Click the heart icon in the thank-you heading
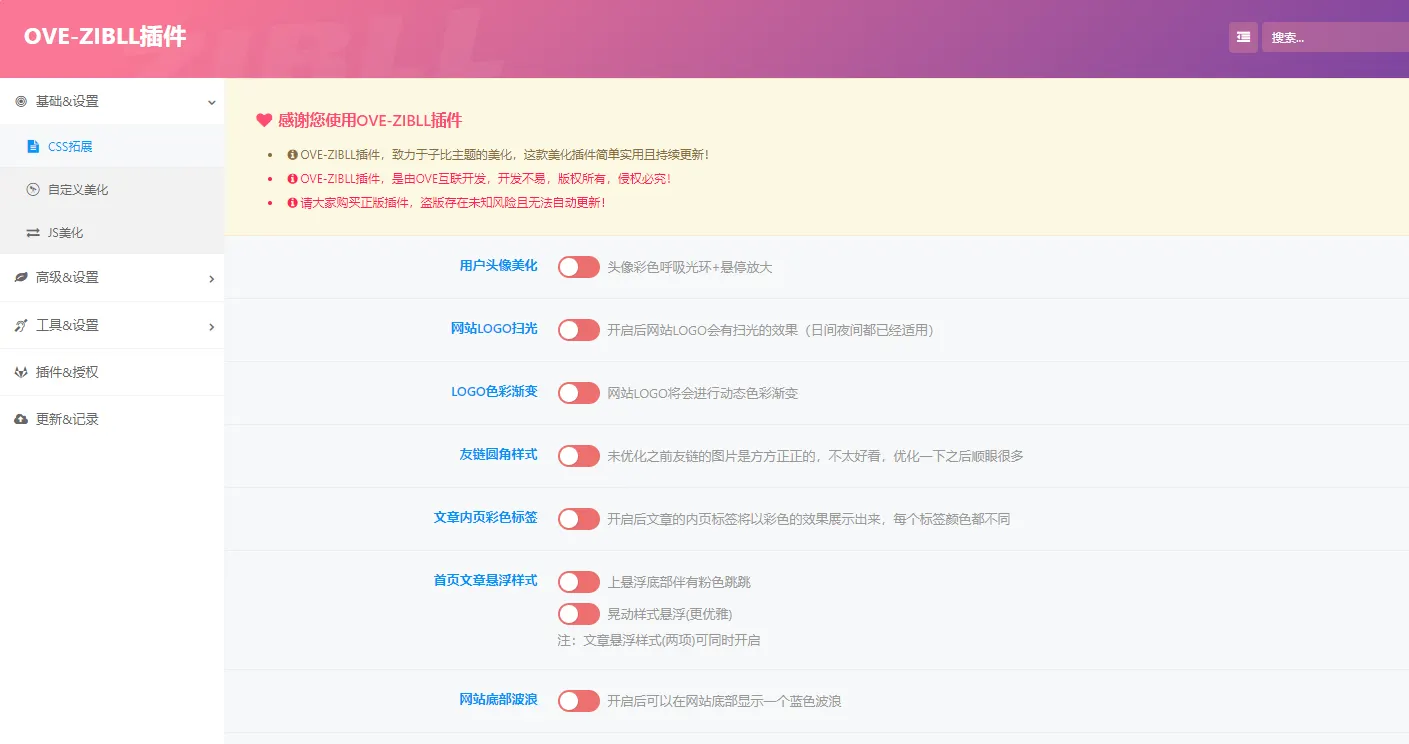The width and height of the screenshot is (1409, 744). pyautogui.click(x=264, y=120)
